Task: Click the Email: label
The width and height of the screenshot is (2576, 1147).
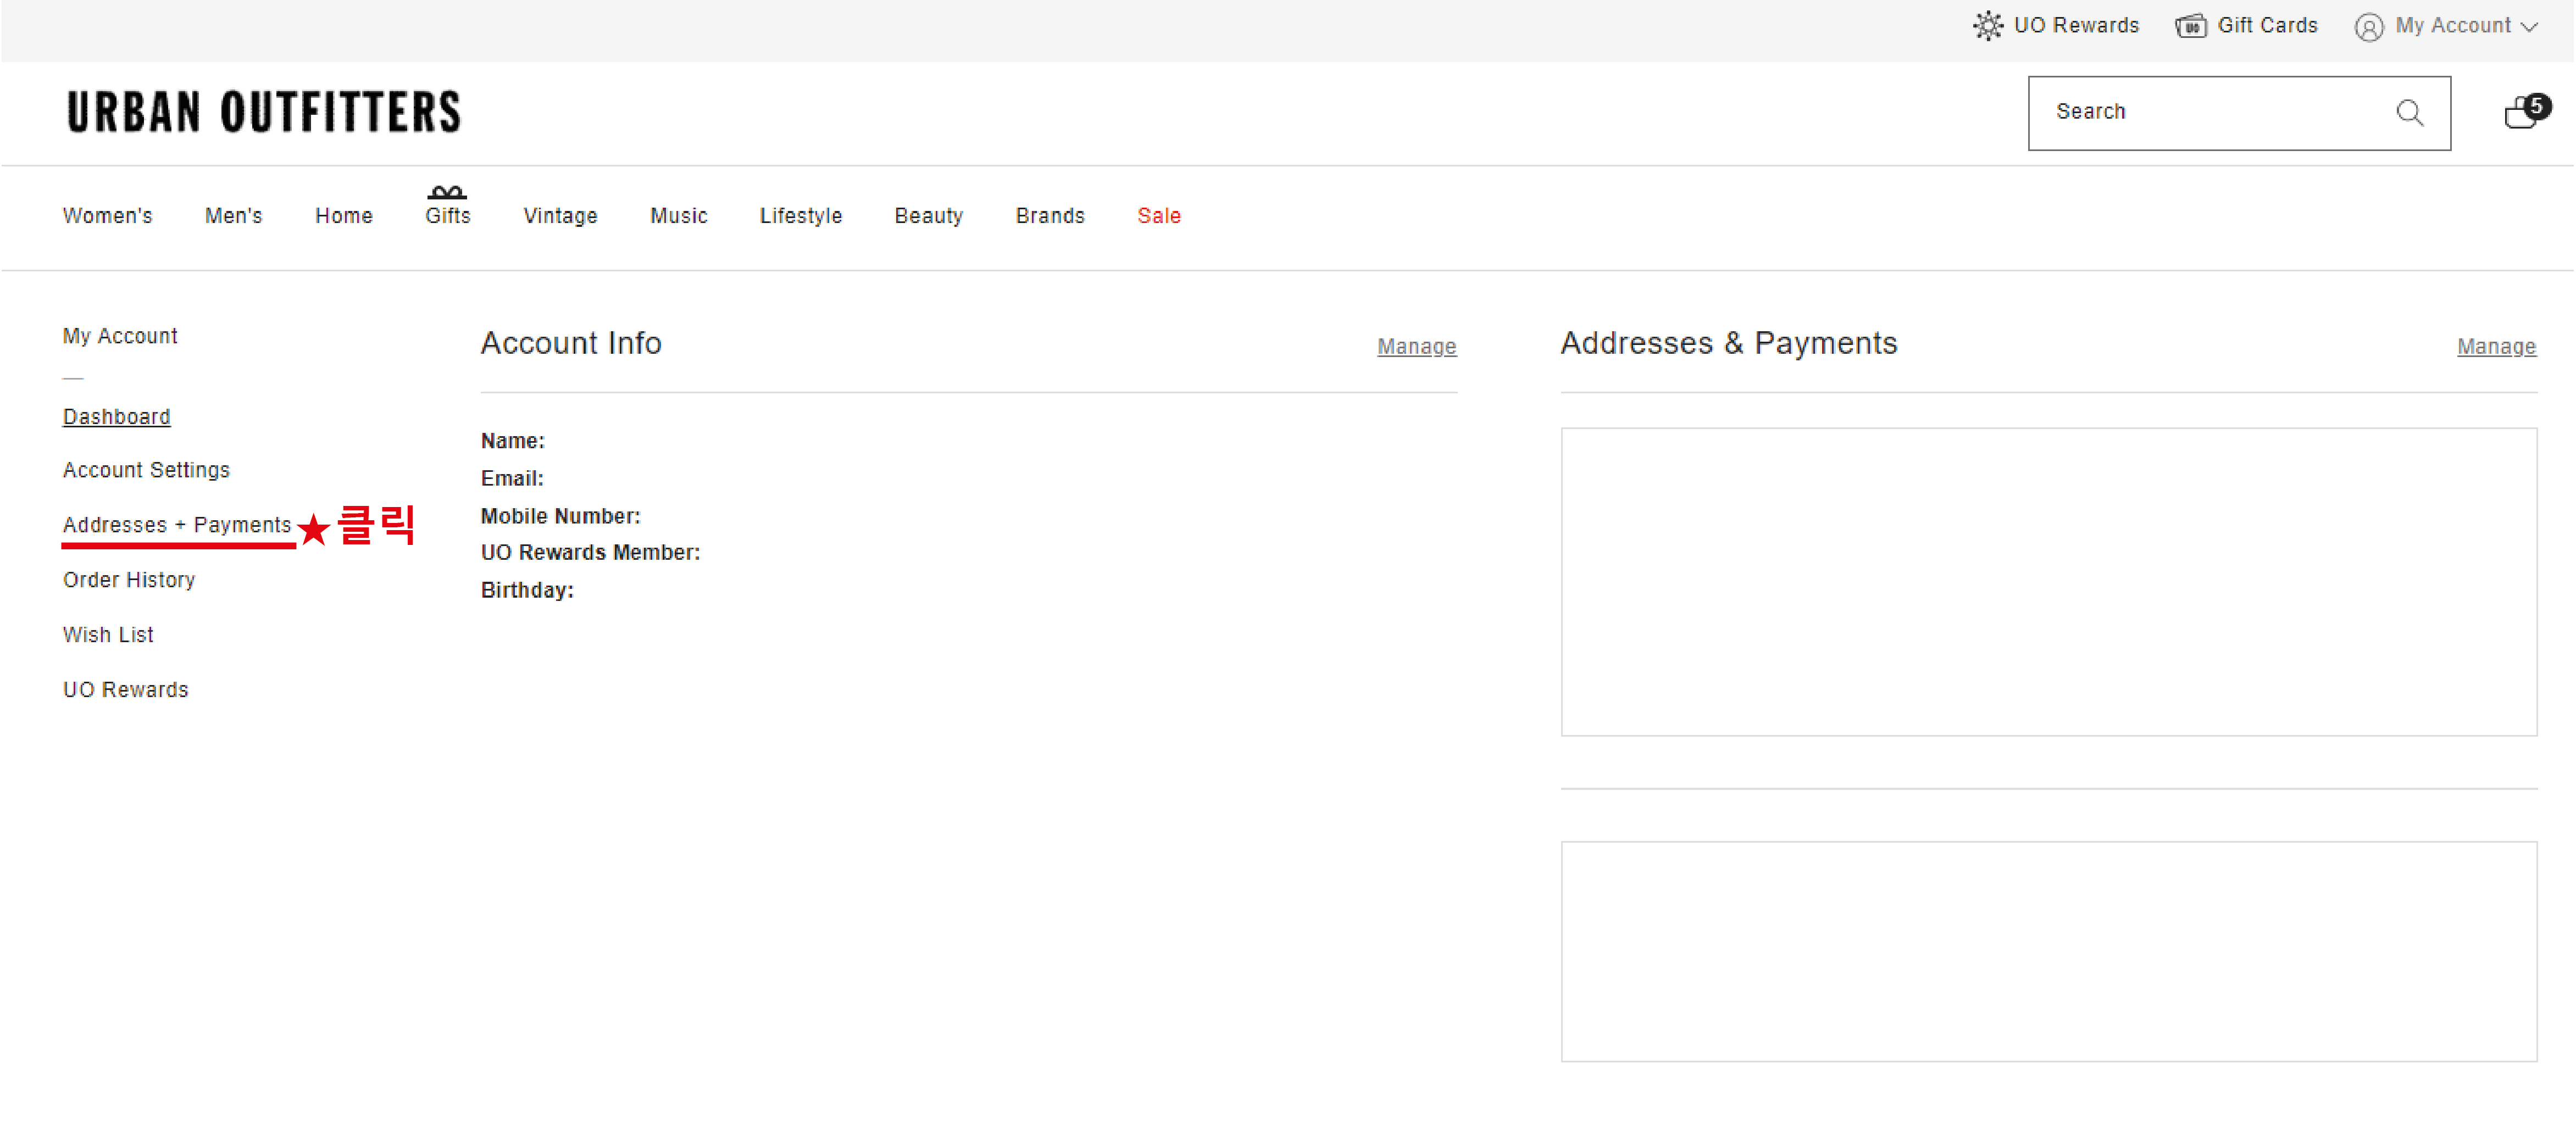Action: pos(512,479)
